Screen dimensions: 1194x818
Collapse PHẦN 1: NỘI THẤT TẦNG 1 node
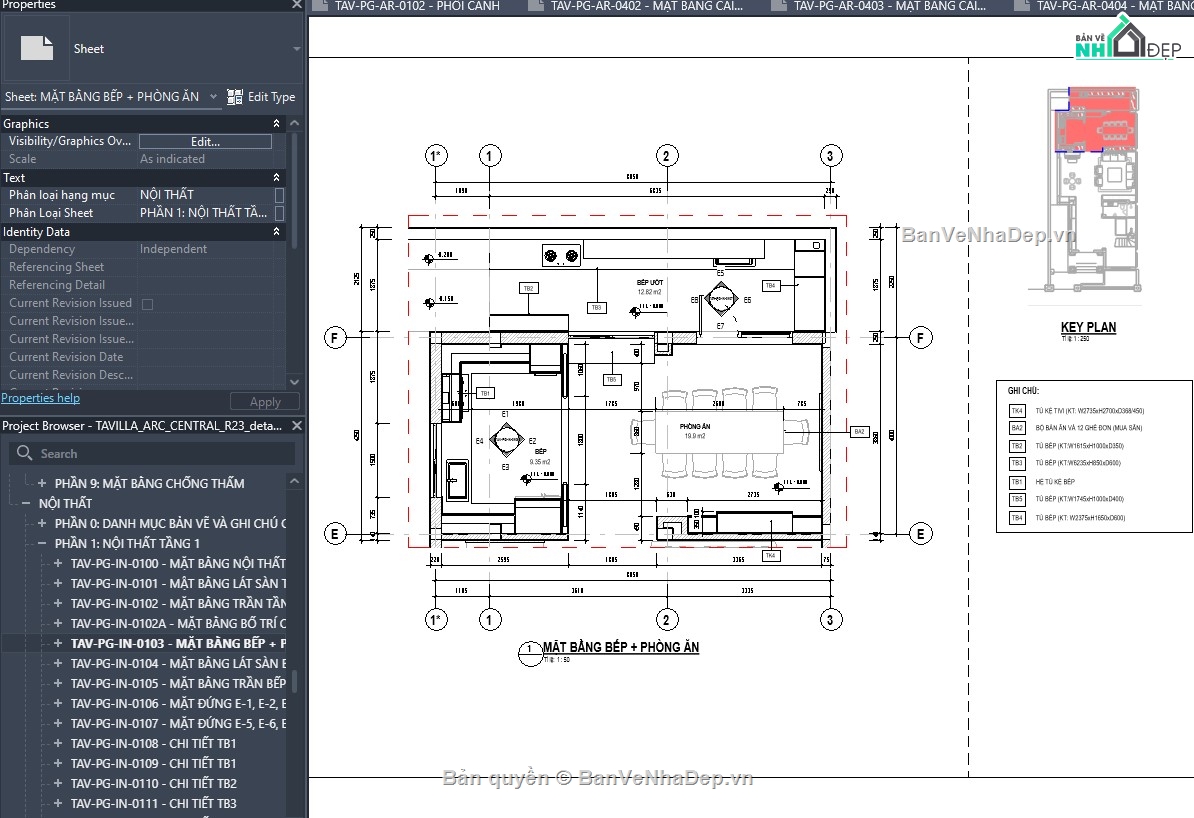point(42,543)
